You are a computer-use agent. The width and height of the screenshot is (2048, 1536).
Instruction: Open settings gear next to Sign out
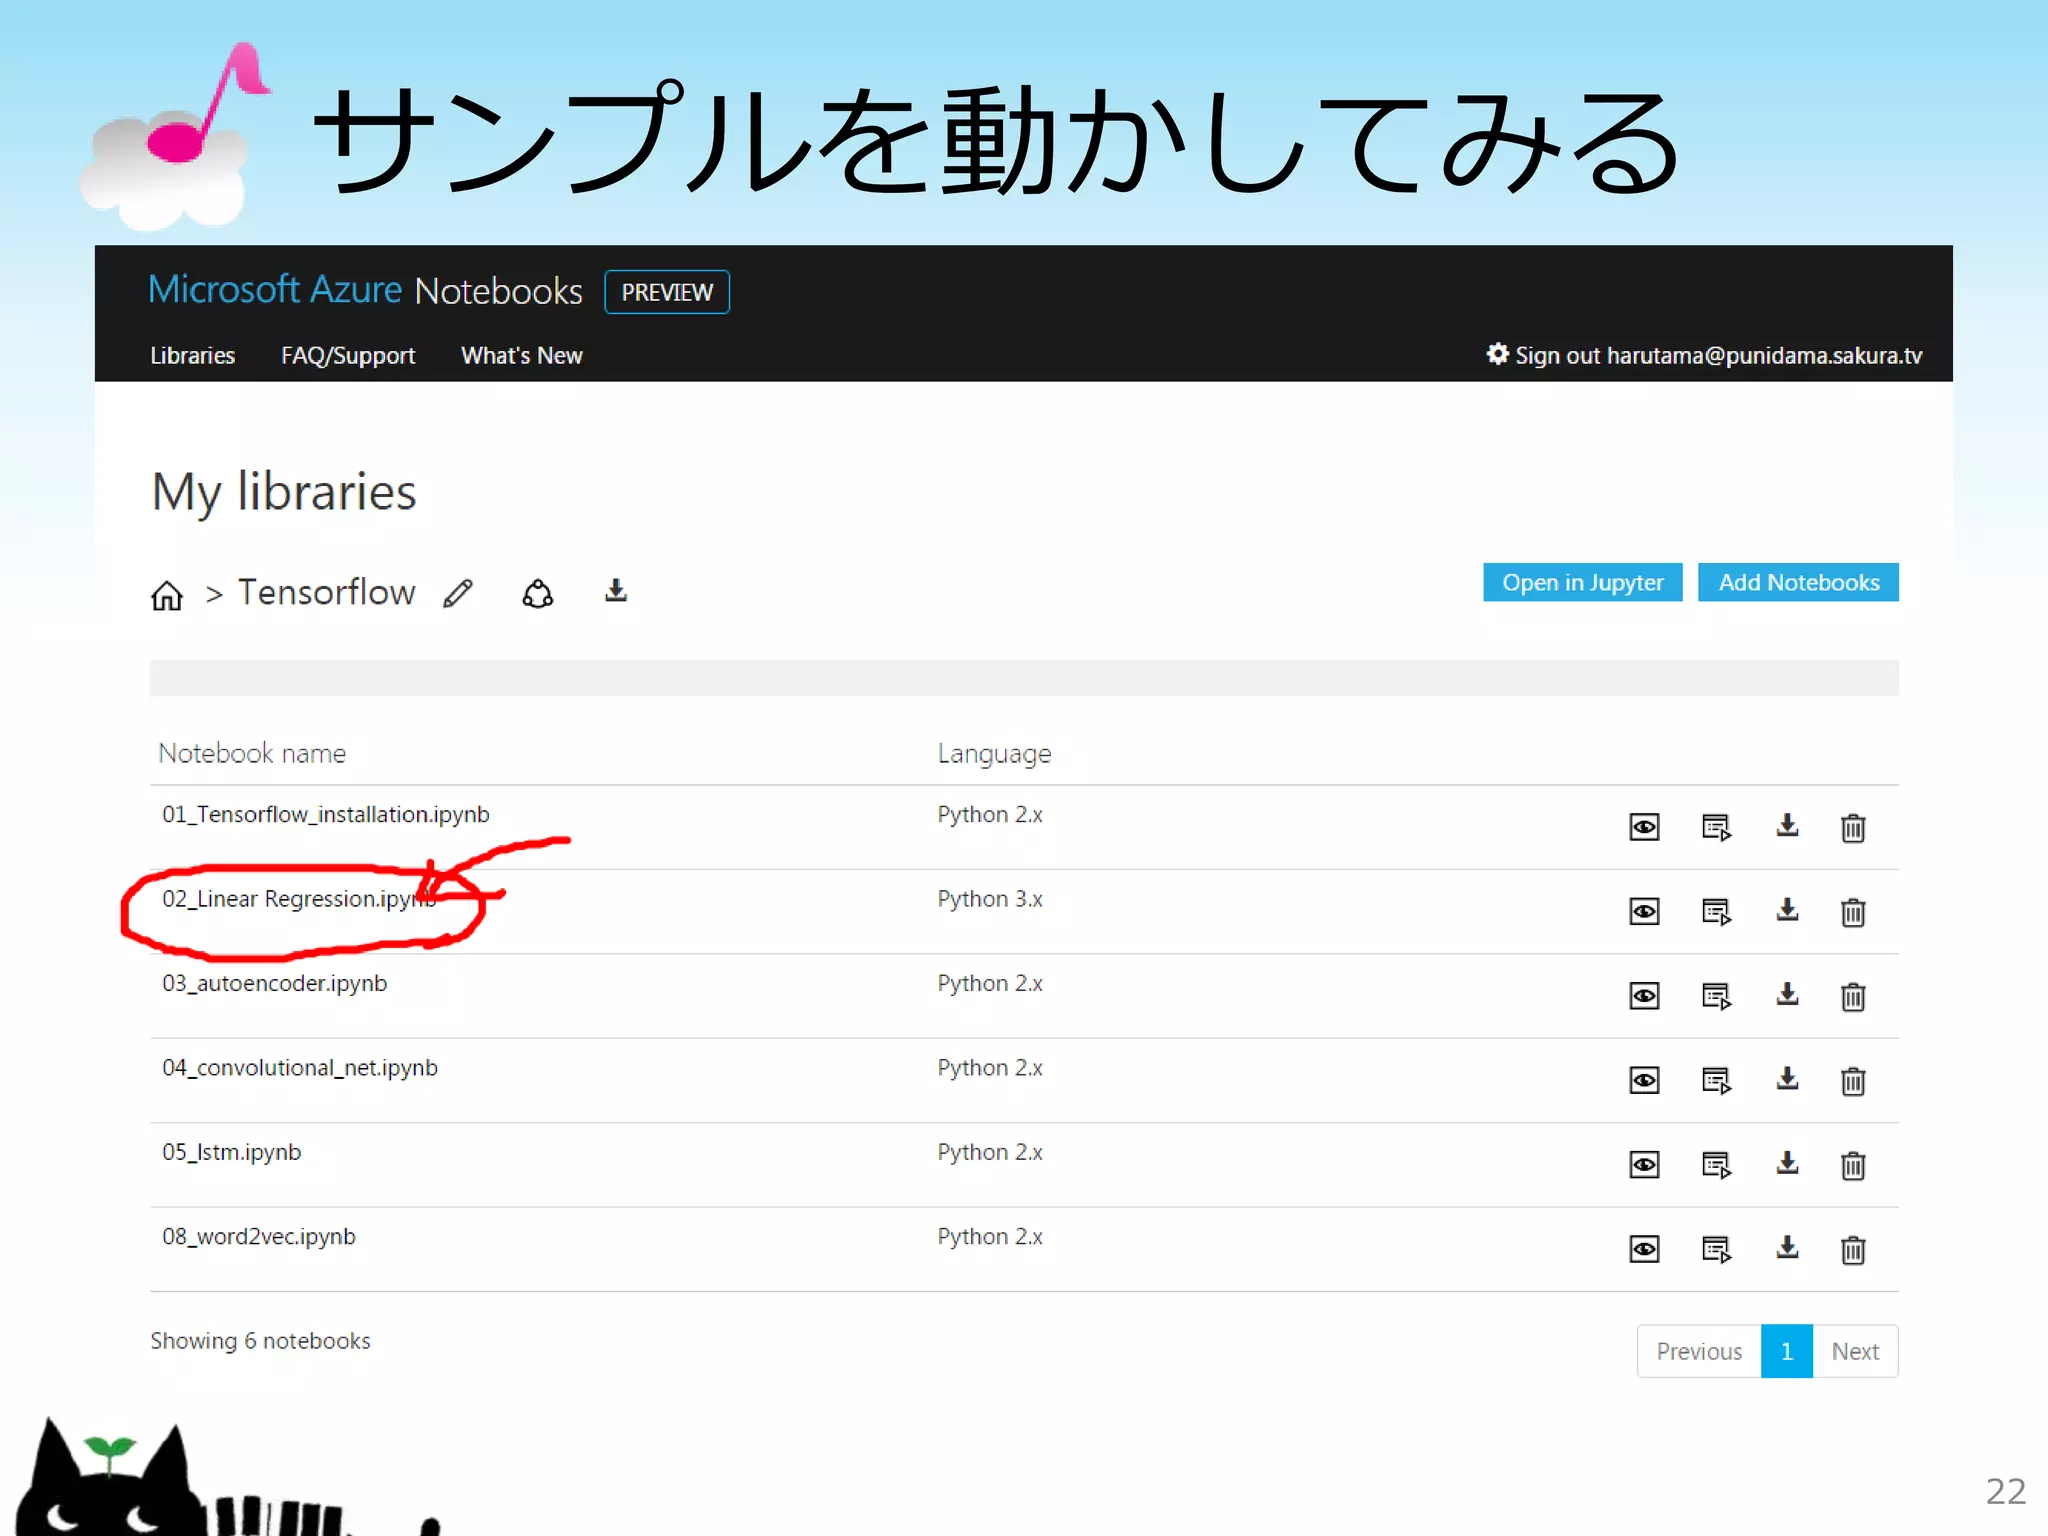(x=1497, y=354)
